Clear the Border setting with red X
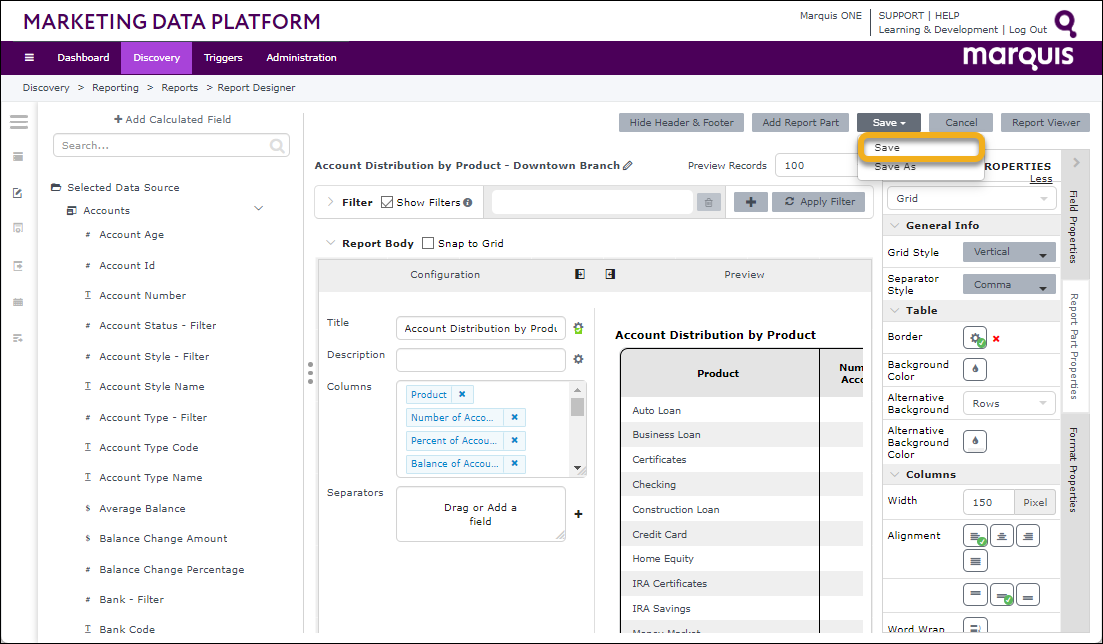 tap(996, 339)
